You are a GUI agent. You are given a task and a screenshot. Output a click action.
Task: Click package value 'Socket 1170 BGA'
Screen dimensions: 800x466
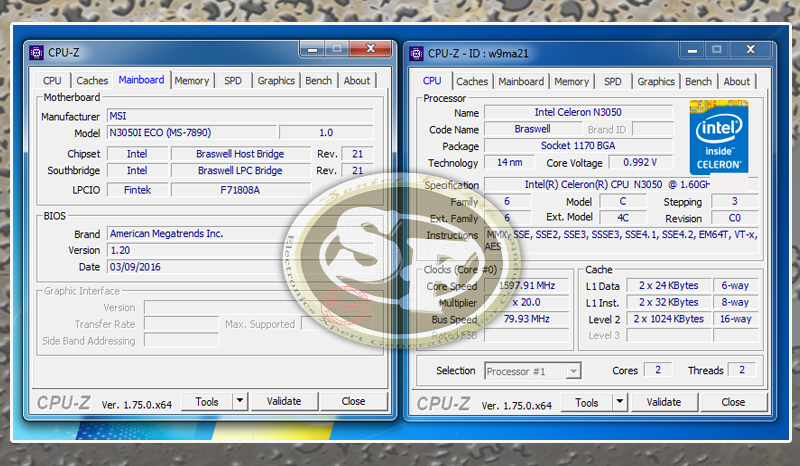click(x=578, y=145)
